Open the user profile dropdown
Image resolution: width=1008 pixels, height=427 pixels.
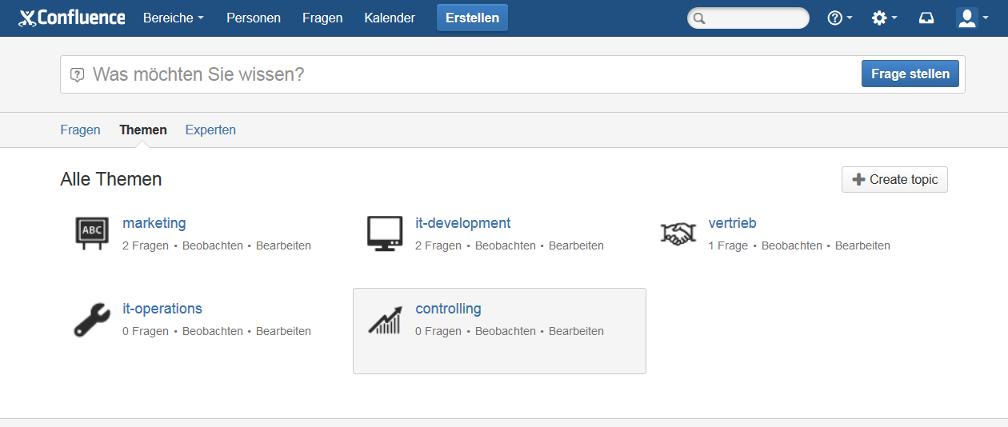coord(972,18)
